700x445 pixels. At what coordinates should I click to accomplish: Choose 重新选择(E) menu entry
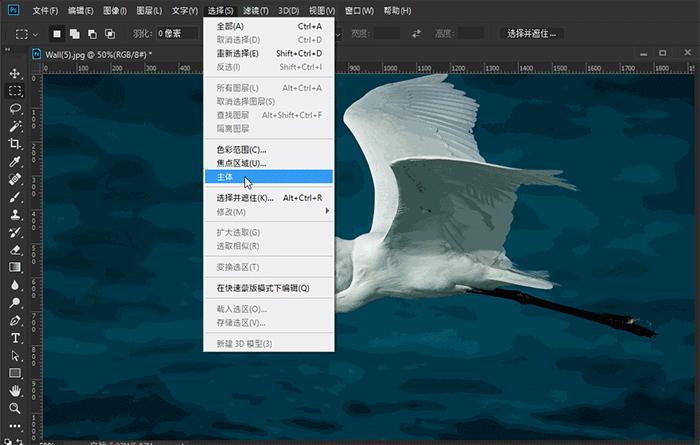(269, 53)
